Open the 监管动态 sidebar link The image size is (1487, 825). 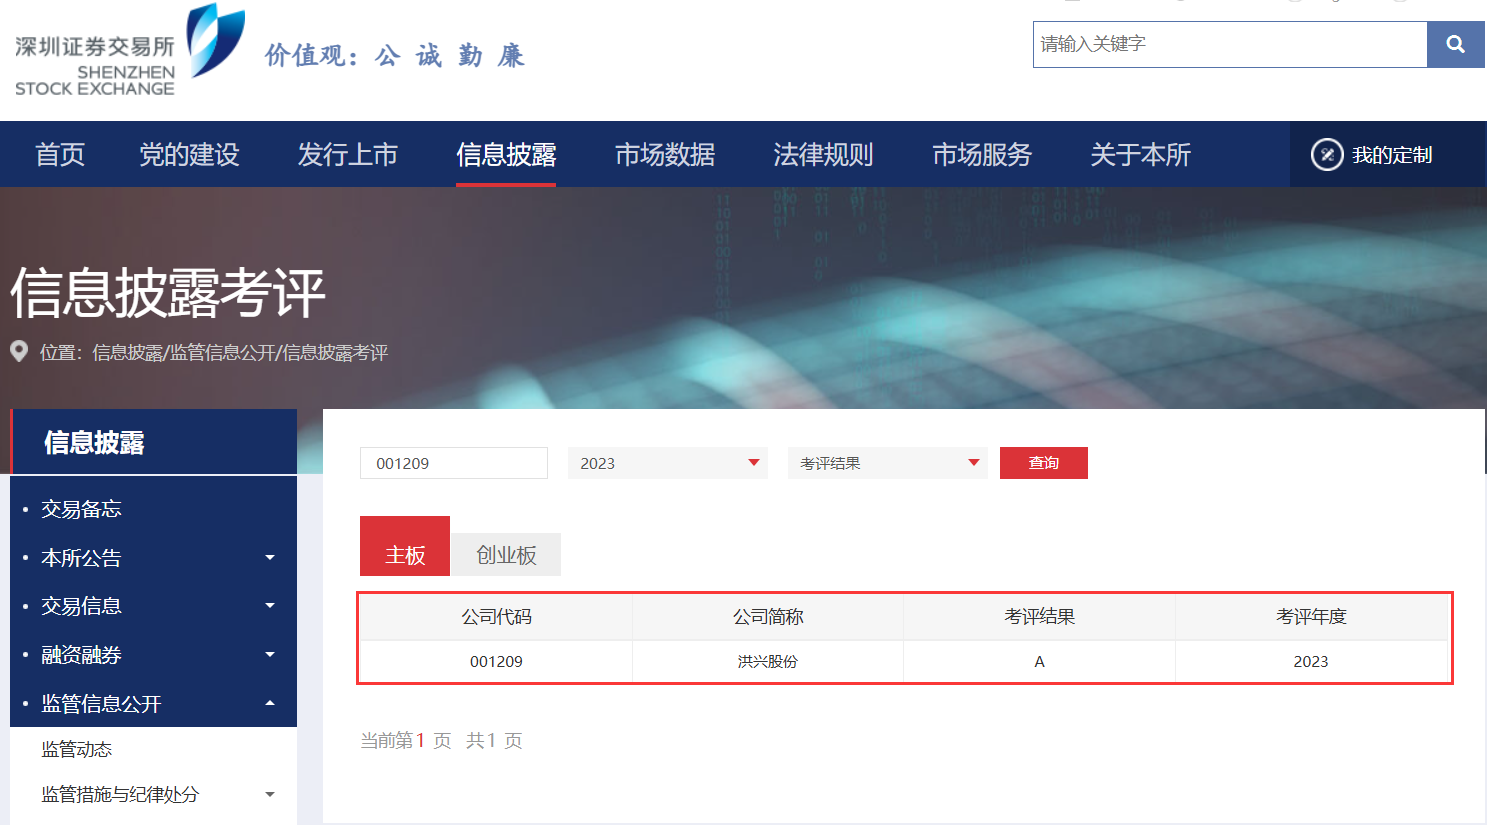point(77,749)
